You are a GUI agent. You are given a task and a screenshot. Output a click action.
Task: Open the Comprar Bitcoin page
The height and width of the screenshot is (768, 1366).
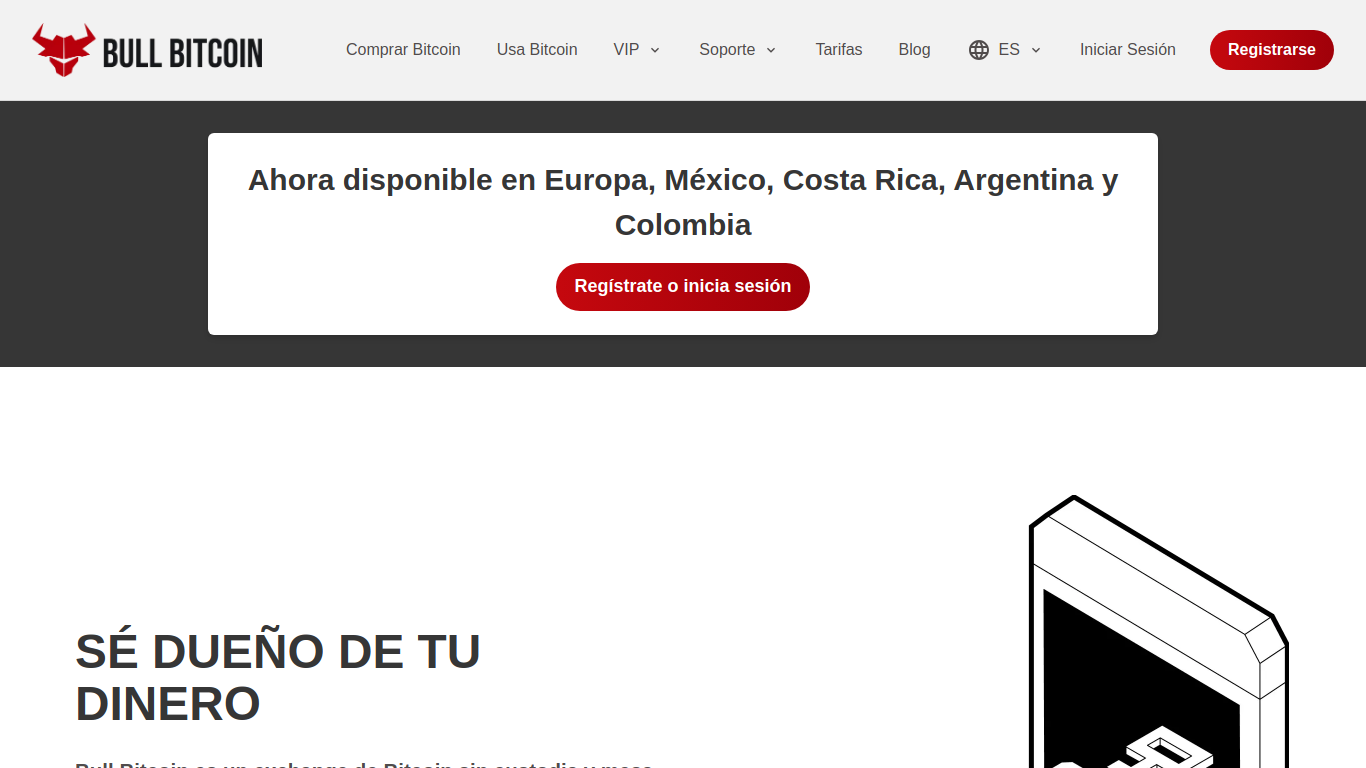pos(403,50)
